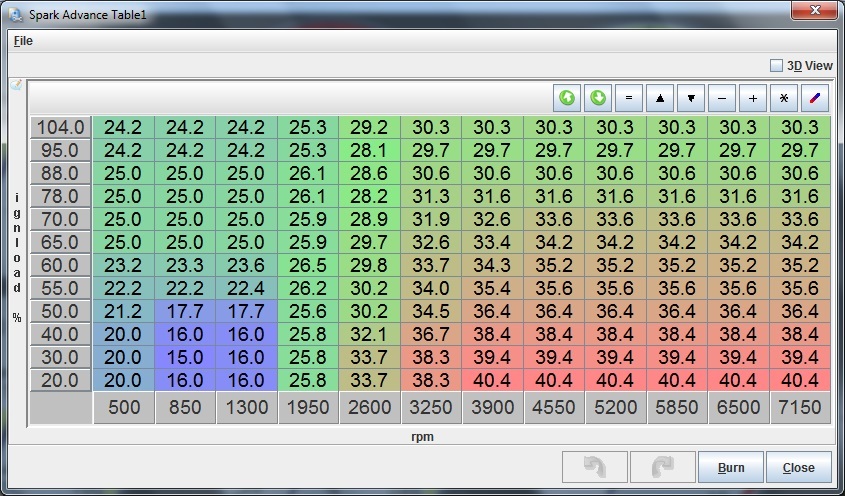Click the Close button

799,467
